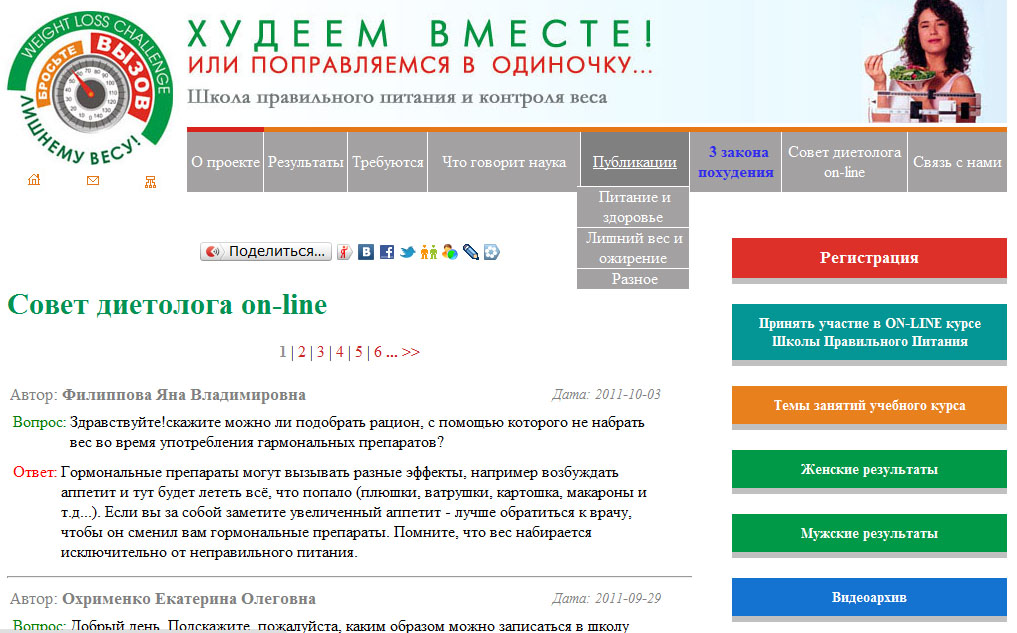Click author name Охрименко Екатерина Олеговна

[189, 599]
